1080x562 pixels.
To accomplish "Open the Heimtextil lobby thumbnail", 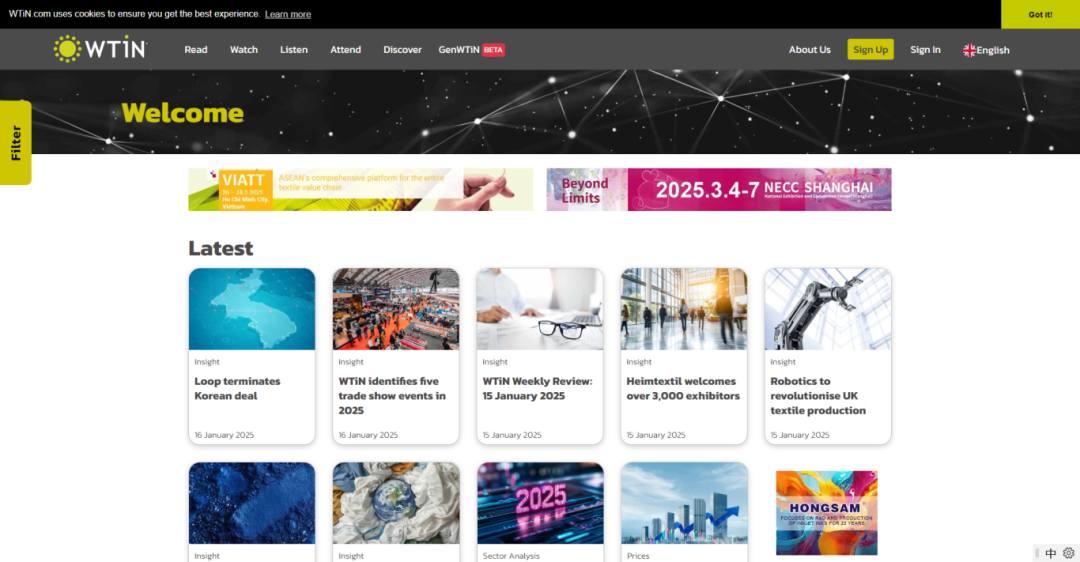I will pos(684,309).
